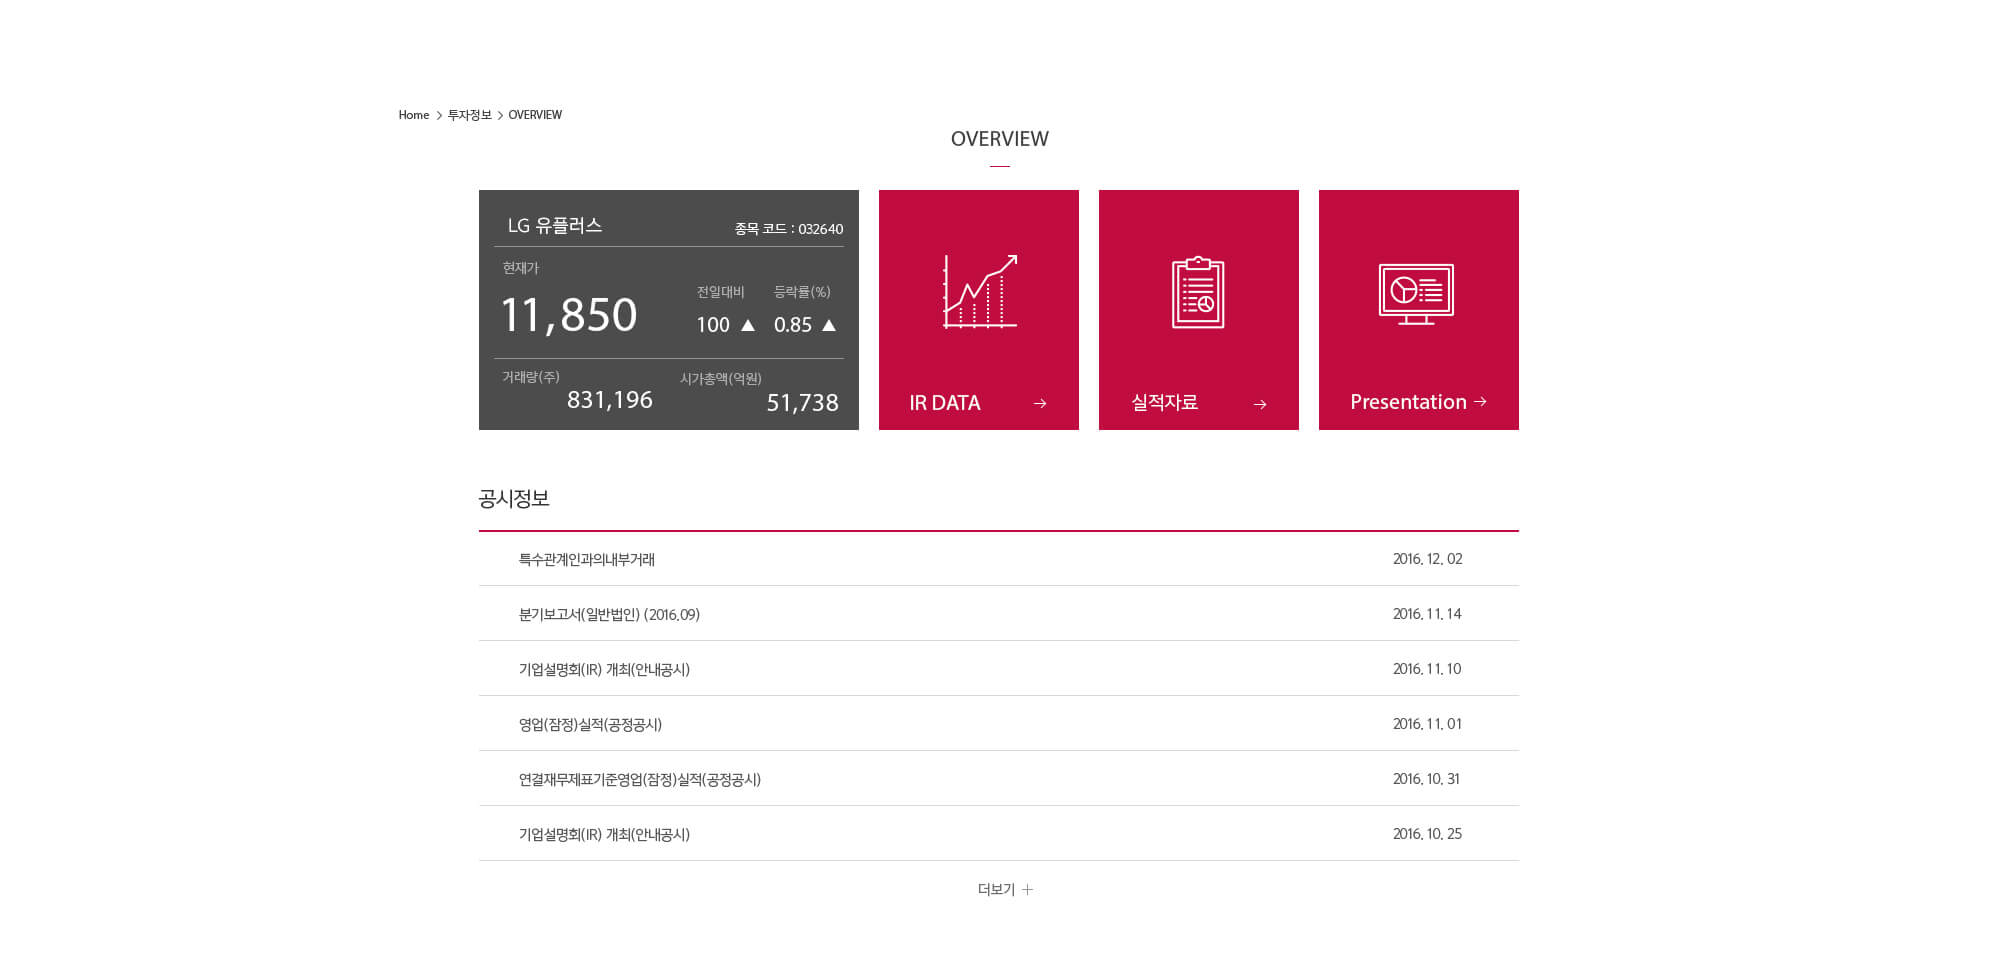Click the up triangle beside 0.85
The height and width of the screenshot is (980, 2000).
tap(829, 325)
